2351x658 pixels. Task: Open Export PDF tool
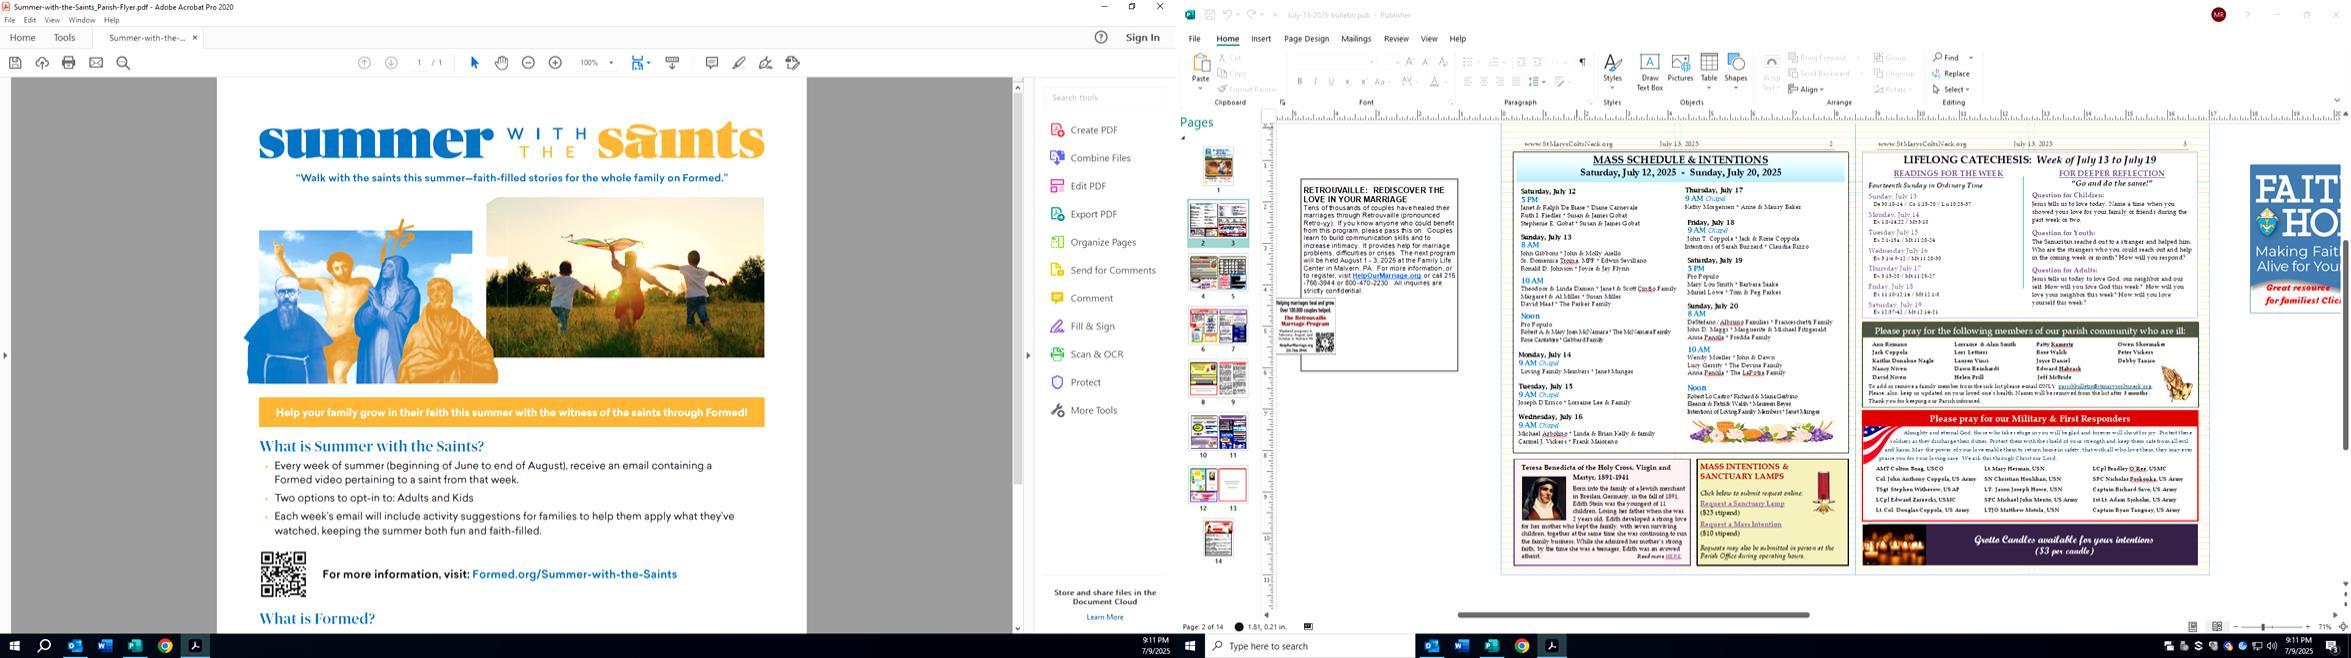1083,214
